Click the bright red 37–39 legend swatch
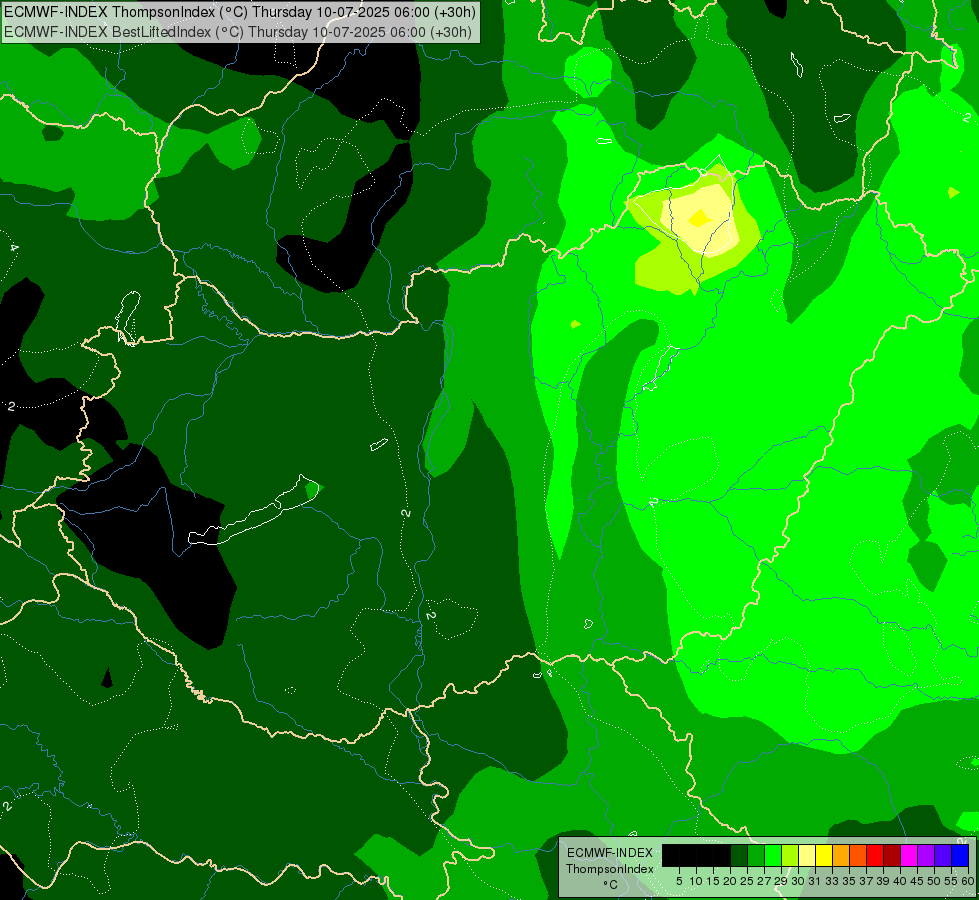Image resolution: width=979 pixels, height=900 pixels. 875,855
